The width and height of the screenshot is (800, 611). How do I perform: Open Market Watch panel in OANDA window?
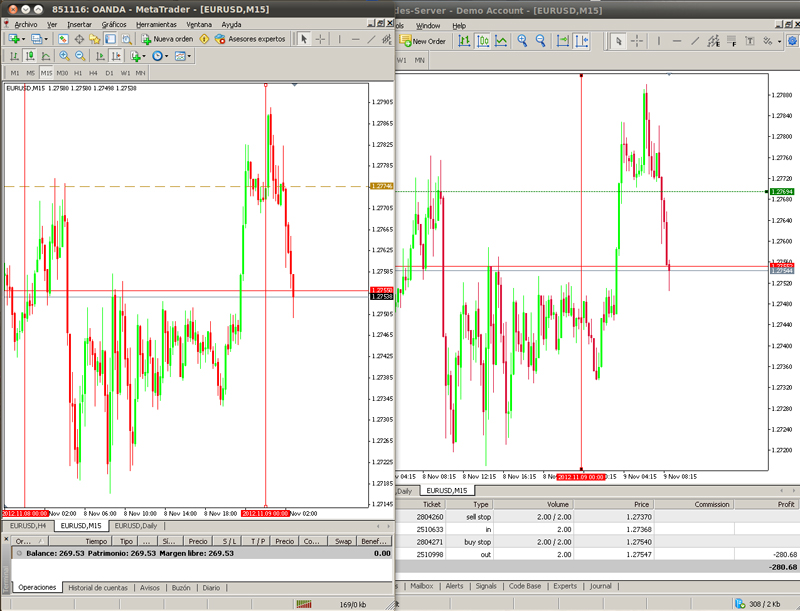tap(65, 39)
